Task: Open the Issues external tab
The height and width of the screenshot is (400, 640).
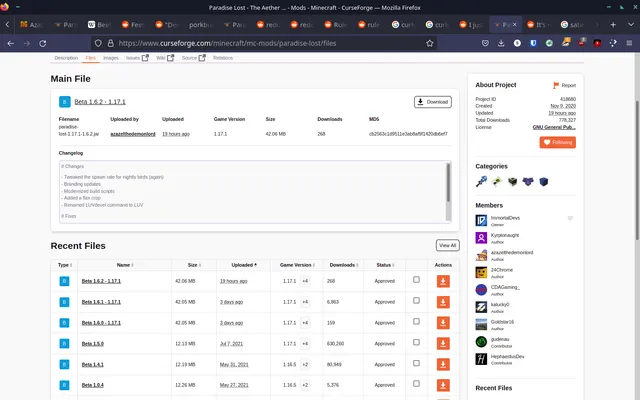Action: [x=137, y=58]
